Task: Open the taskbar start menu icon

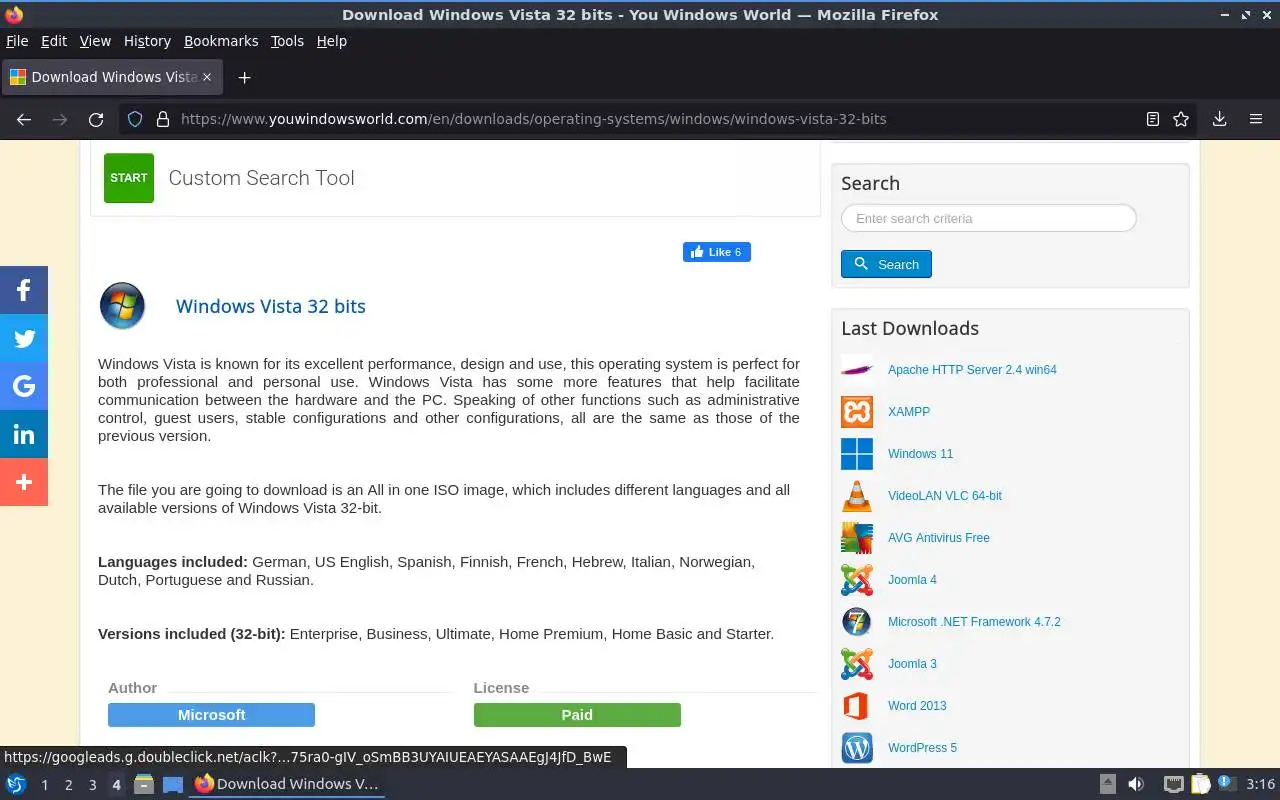Action: [x=16, y=784]
